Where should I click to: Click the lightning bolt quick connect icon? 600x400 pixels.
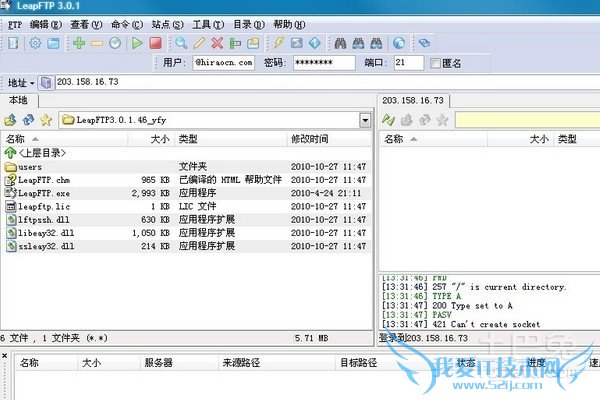[x=279, y=43]
